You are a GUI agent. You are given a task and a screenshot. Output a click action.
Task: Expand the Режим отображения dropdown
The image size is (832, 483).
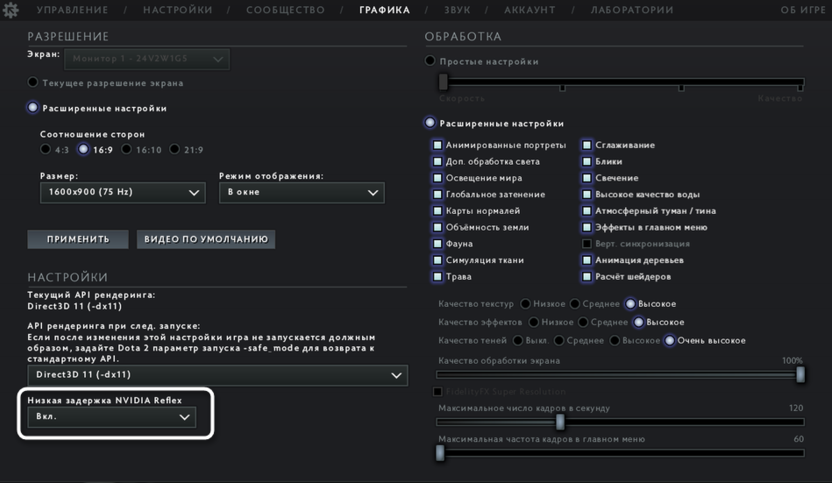[301, 192]
